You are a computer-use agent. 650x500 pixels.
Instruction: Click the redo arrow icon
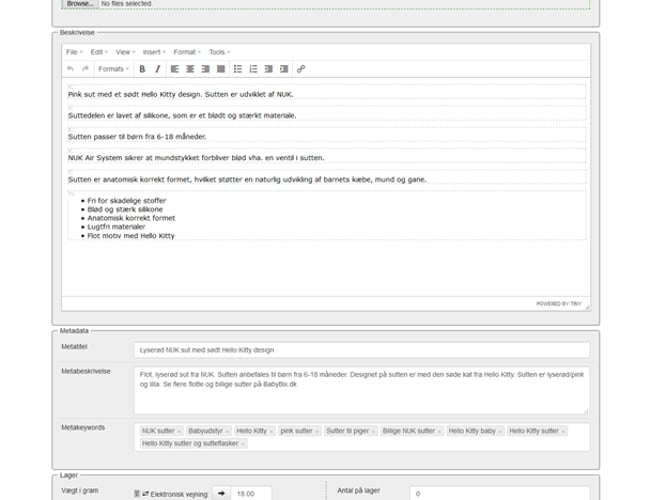coord(85,69)
